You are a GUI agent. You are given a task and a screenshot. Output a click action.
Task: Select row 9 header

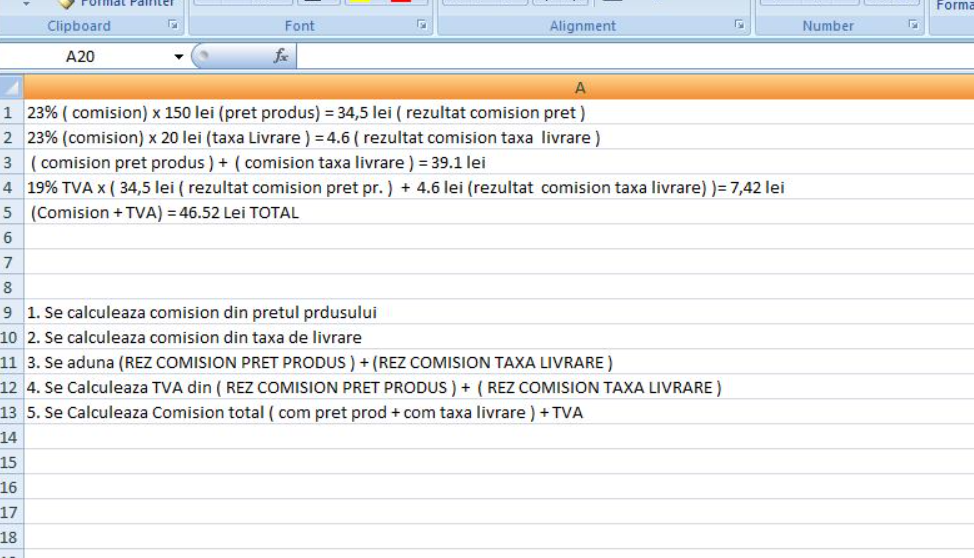click(x=11, y=312)
